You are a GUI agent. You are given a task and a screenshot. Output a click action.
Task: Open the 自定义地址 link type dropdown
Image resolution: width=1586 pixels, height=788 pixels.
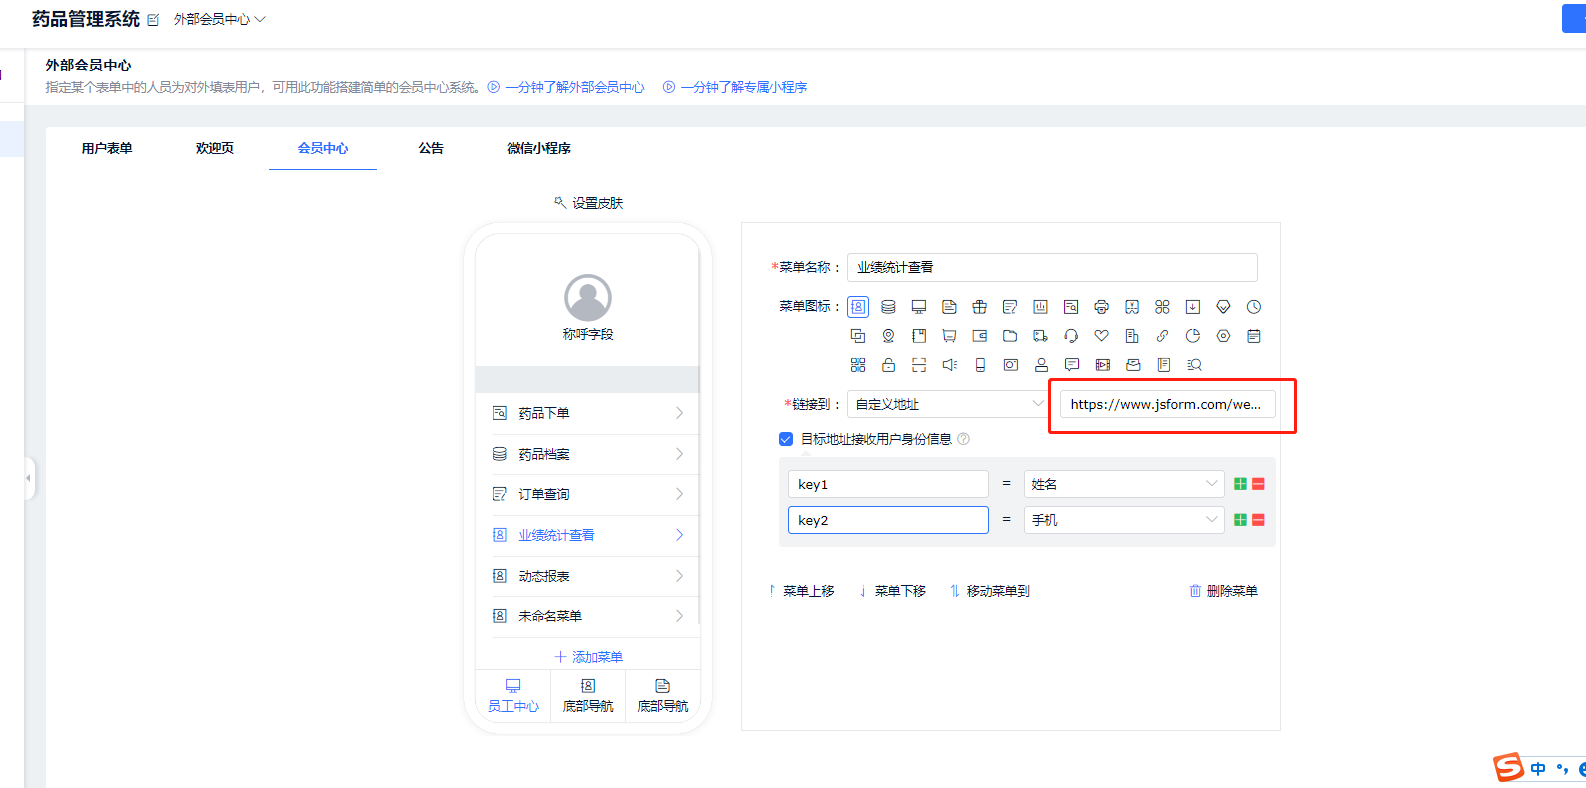[x=946, y=404]
